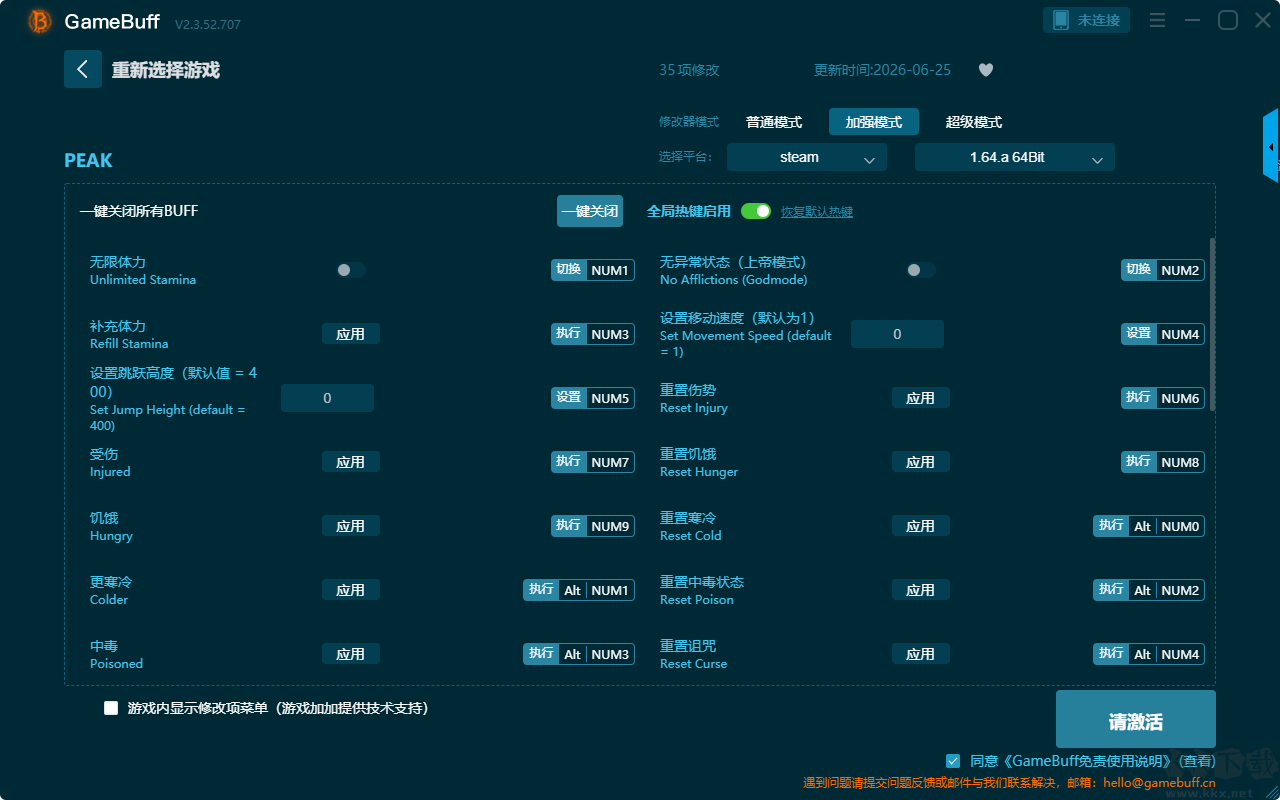This screenshot has height=800, width=1280.
Task: Click the heart favorite icon
Action: [985, 70]
